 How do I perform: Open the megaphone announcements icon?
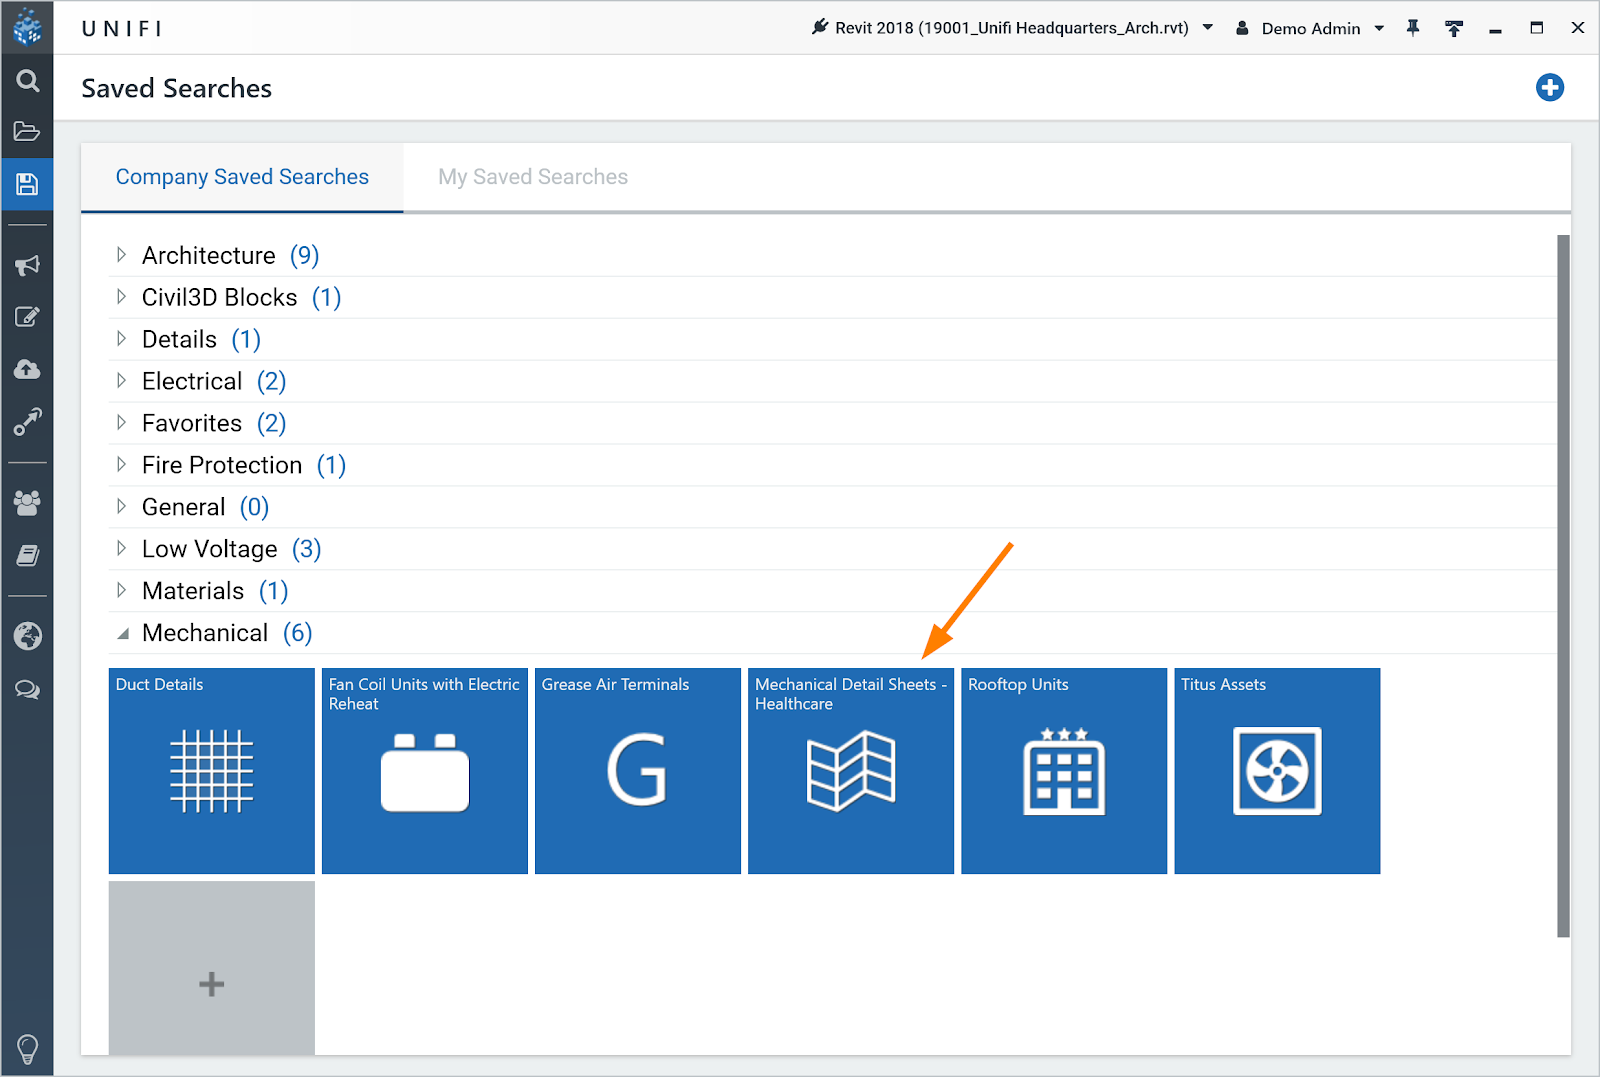[x=27, y=265]
